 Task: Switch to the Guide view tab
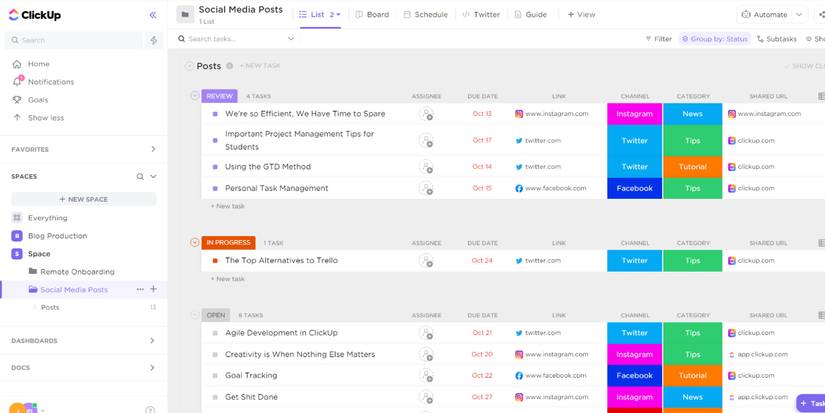(x=531, y=15)
